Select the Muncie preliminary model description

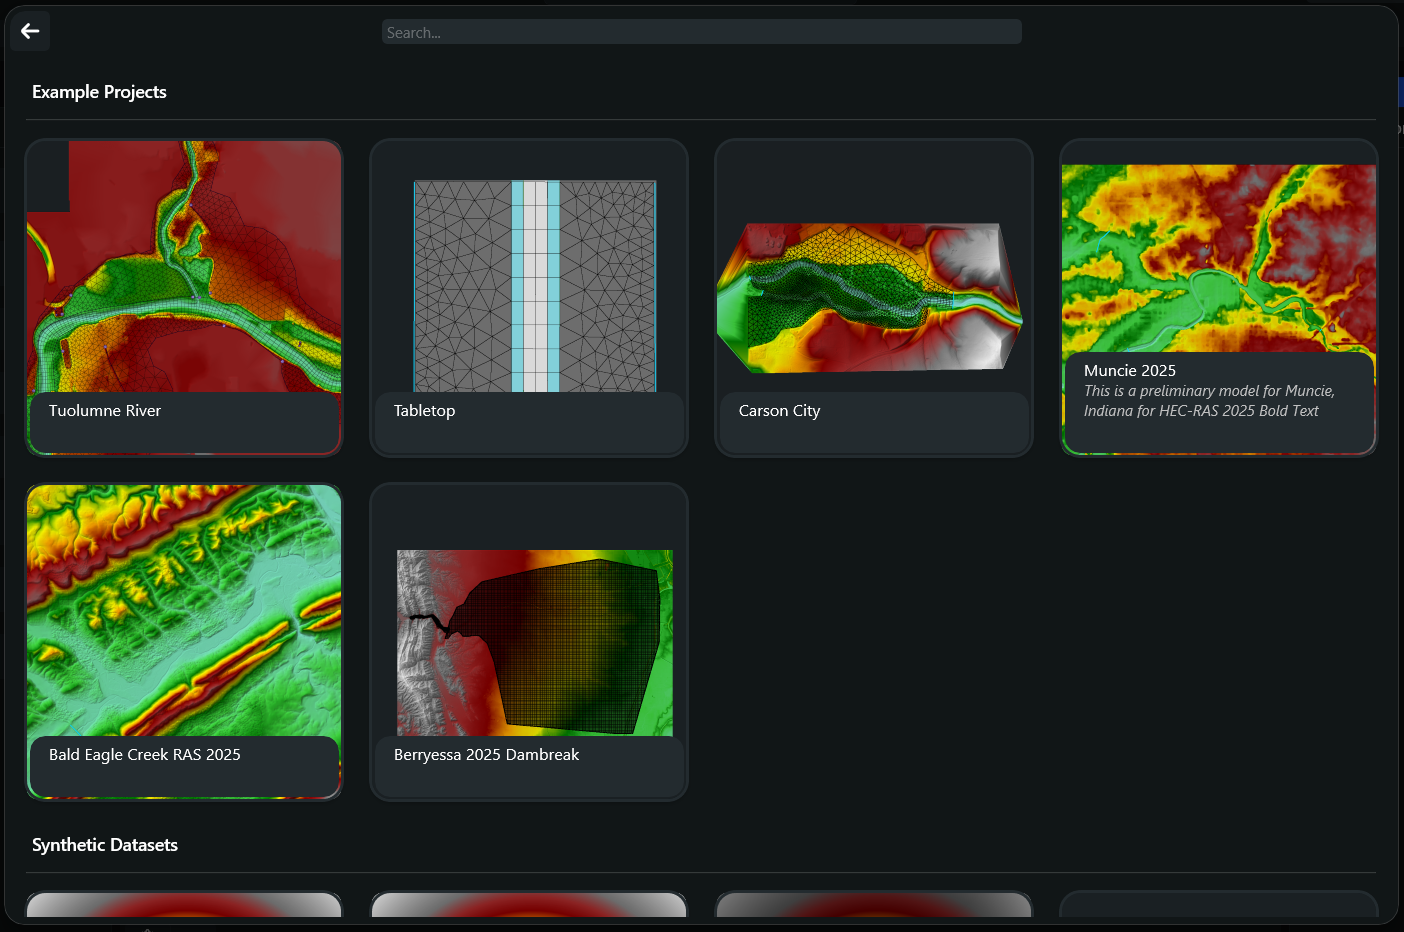[1208, 401]
